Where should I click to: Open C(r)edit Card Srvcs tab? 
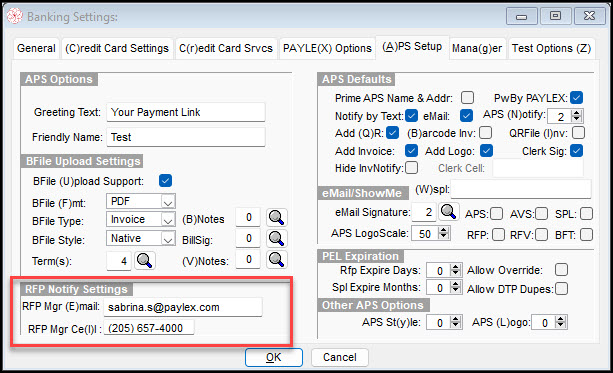[226, 48]
